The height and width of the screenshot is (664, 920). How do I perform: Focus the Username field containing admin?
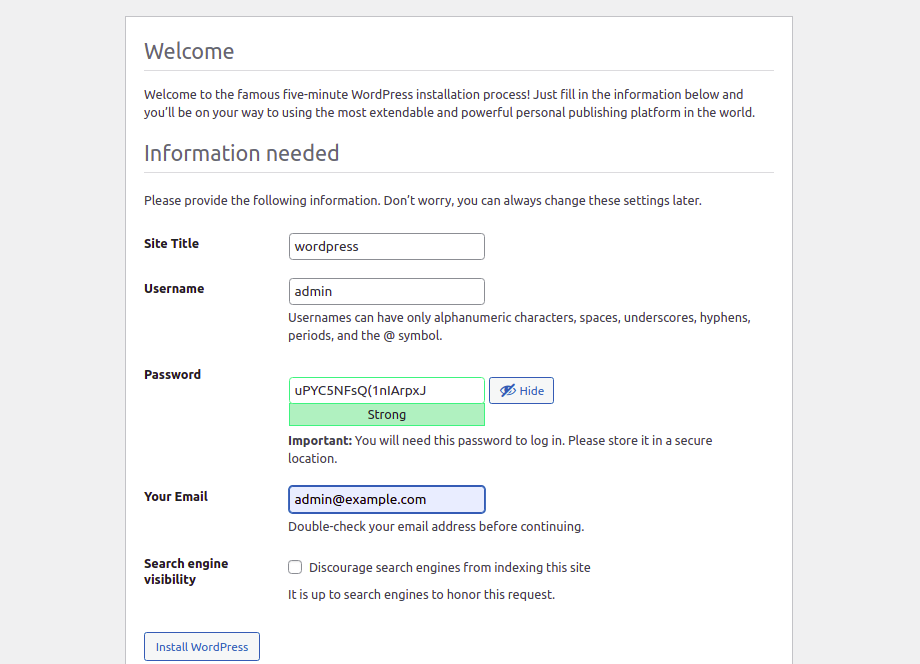[x=387, y=292]
